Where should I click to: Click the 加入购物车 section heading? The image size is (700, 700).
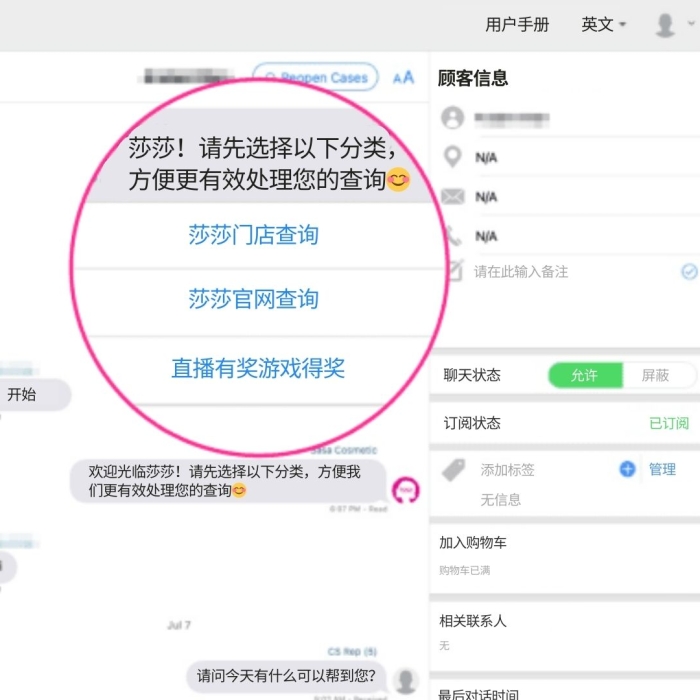pos(473,543)
